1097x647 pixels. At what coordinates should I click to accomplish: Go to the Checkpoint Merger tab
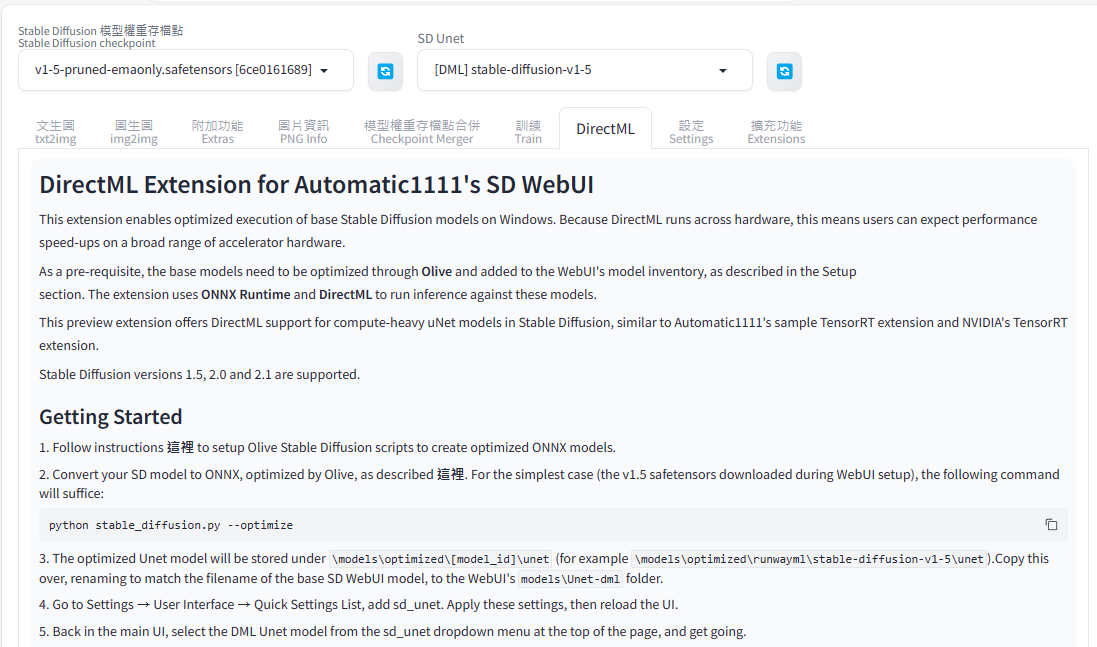[422, 131]
